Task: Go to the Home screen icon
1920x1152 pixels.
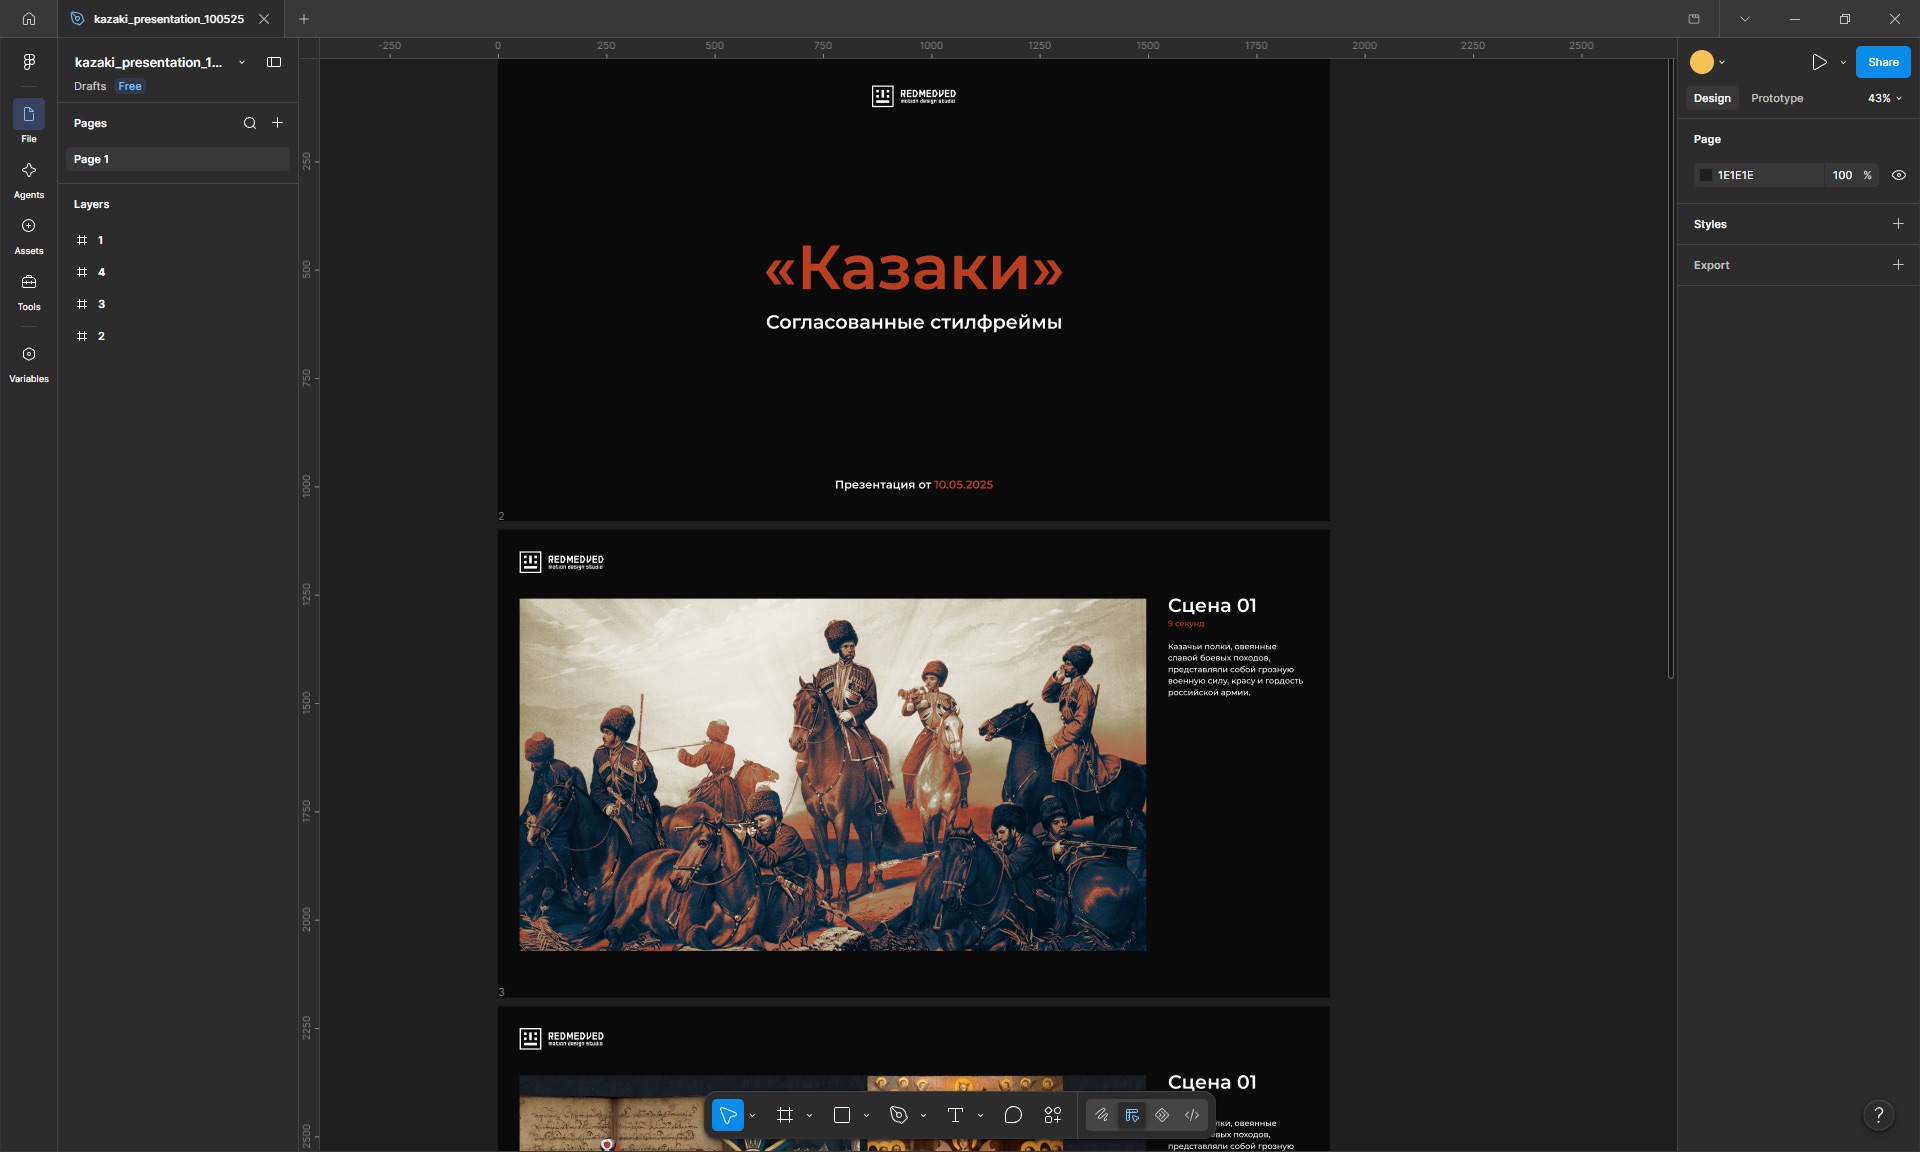Action: tap(29, 19)
